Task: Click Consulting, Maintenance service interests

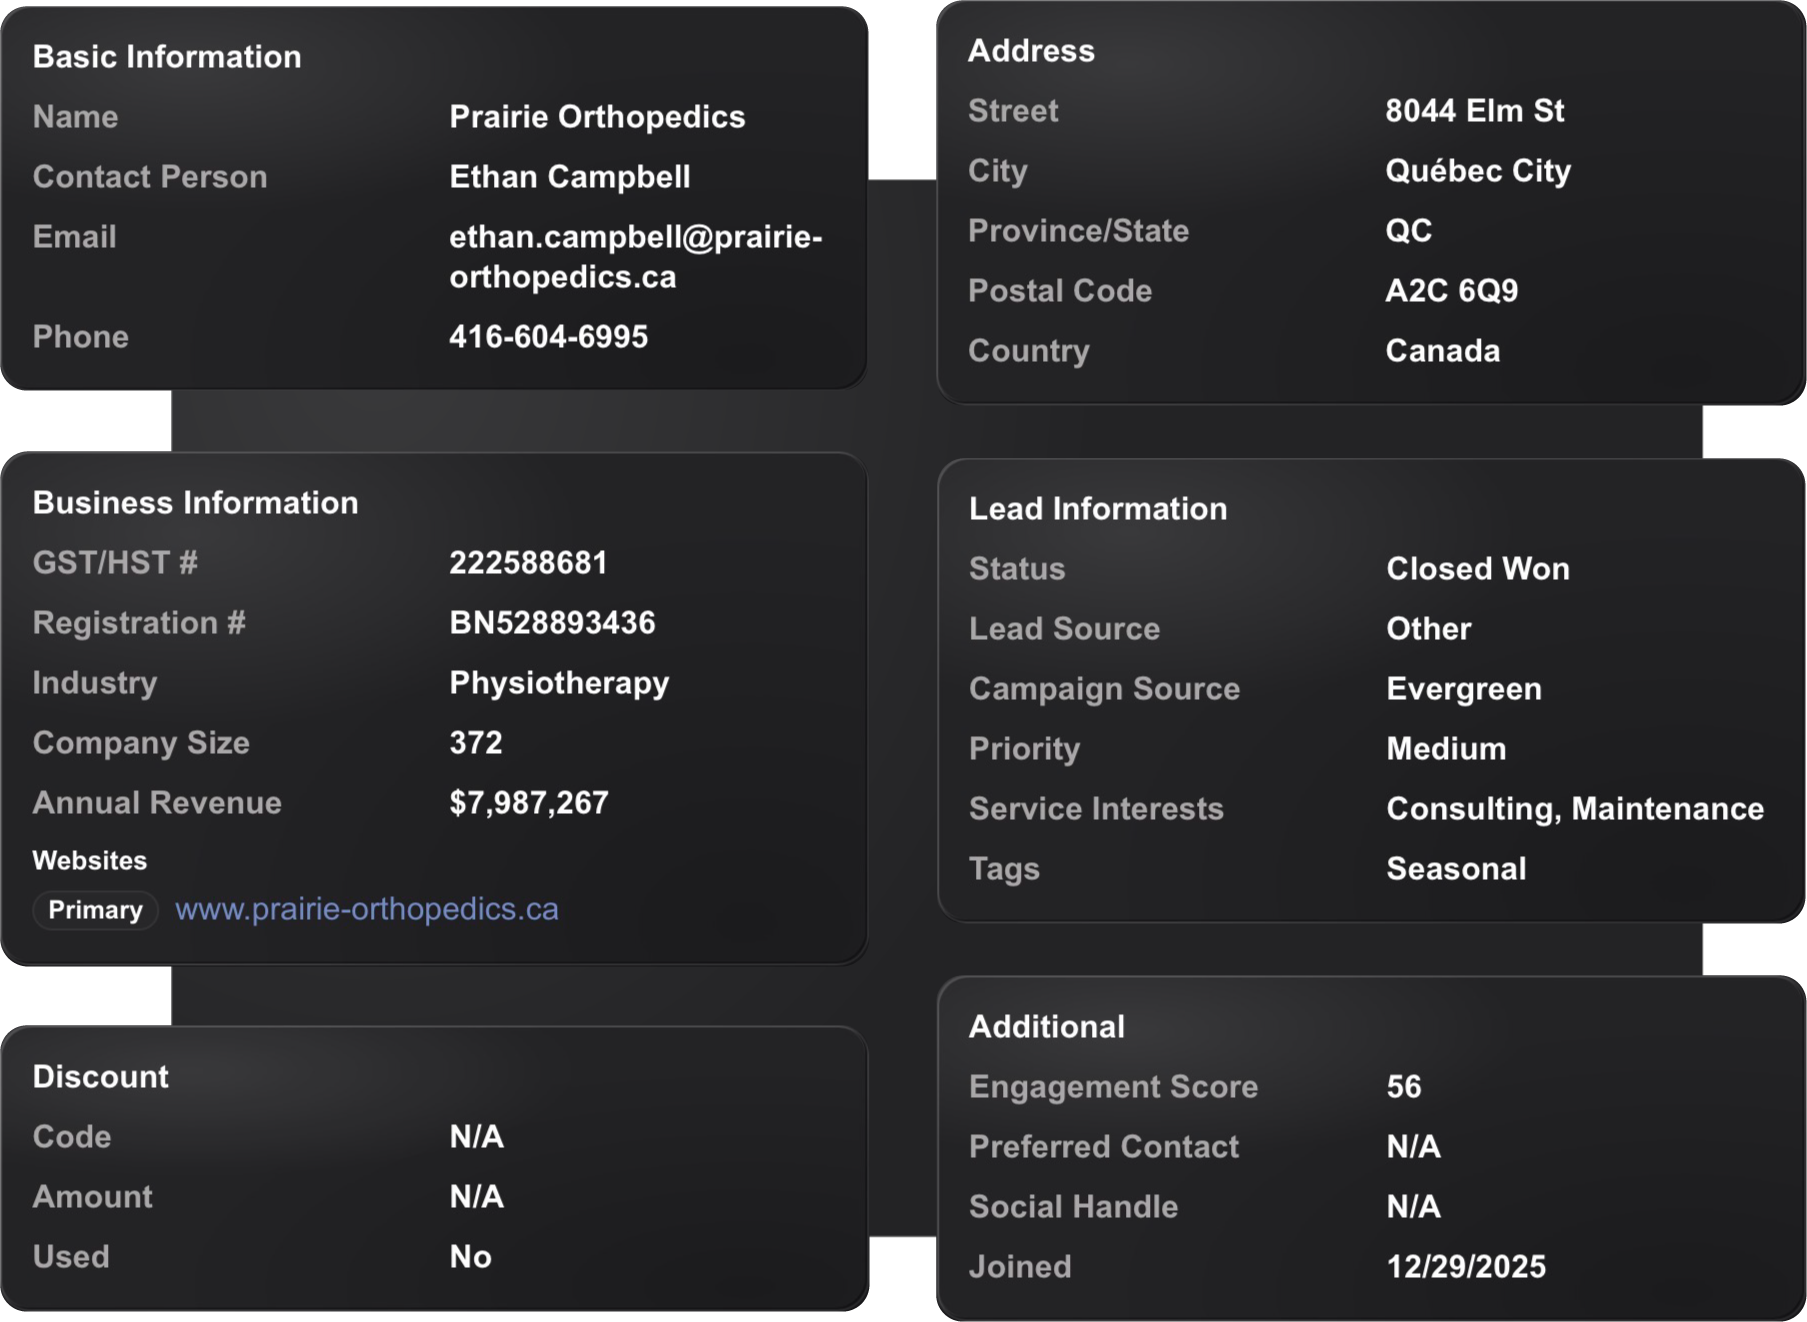Action: (1574, 809)
